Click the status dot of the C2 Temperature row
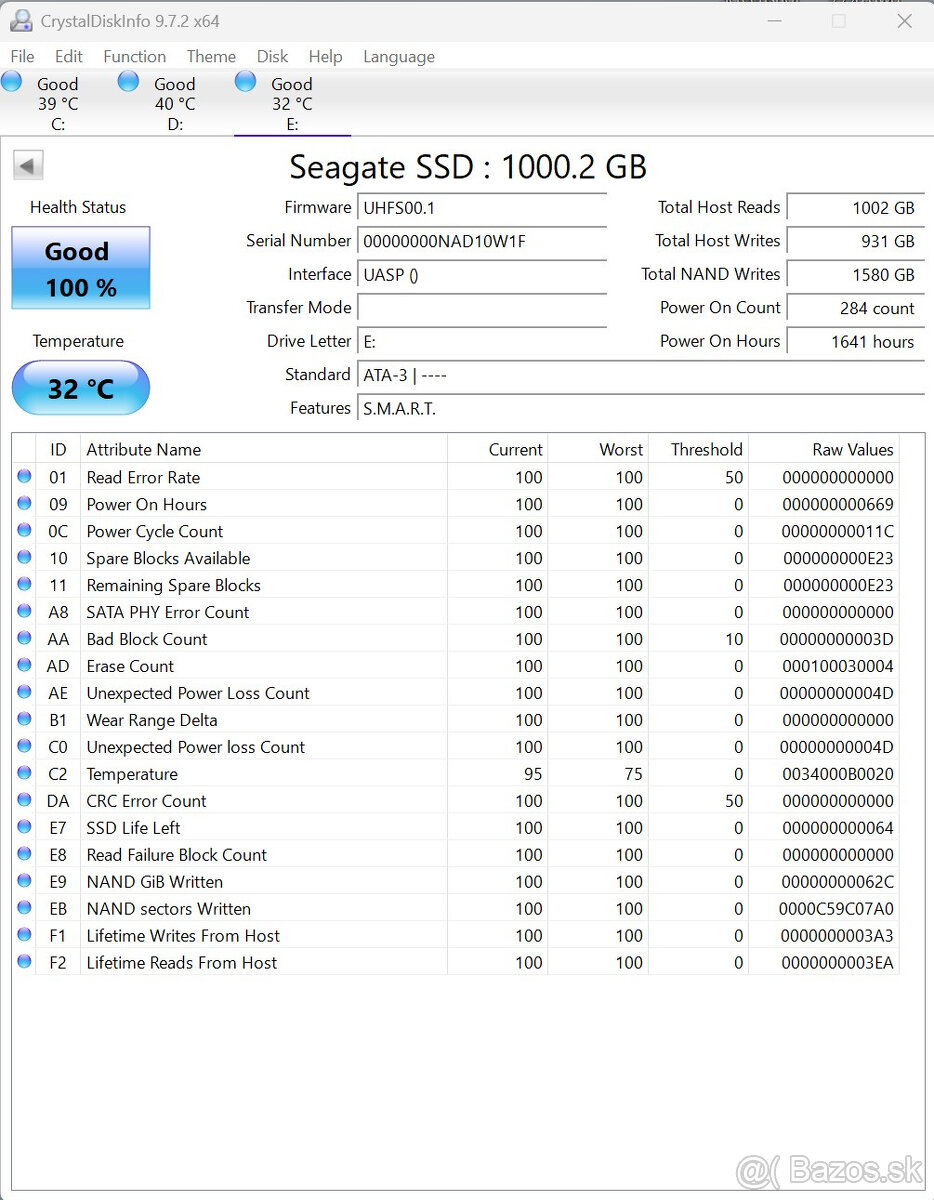Screen dimensions: 934x1200 (24, 774)
